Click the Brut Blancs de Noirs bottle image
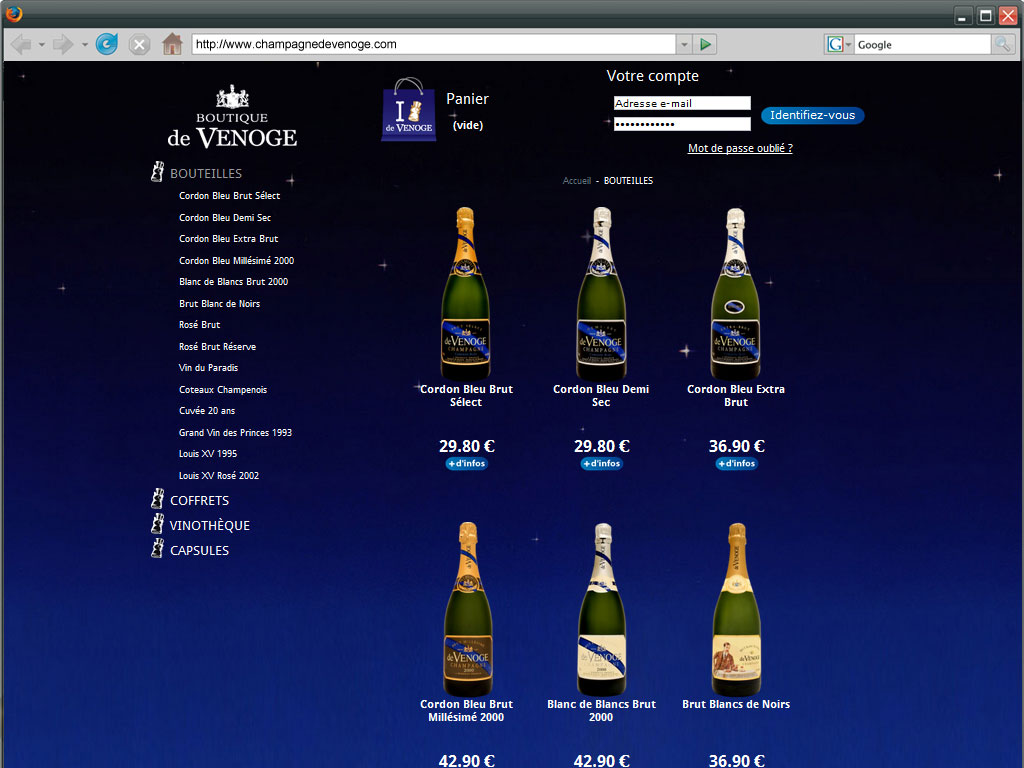 click(736, 609)
